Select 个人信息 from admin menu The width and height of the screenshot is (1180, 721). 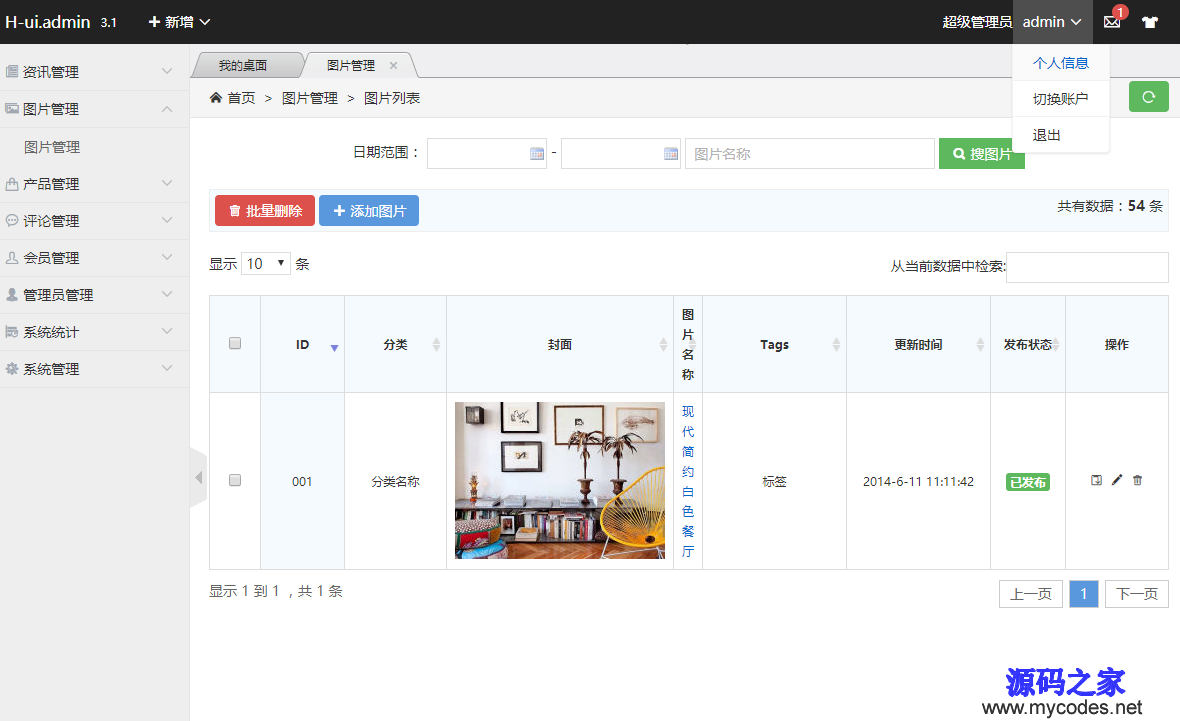click(1060, 63)
